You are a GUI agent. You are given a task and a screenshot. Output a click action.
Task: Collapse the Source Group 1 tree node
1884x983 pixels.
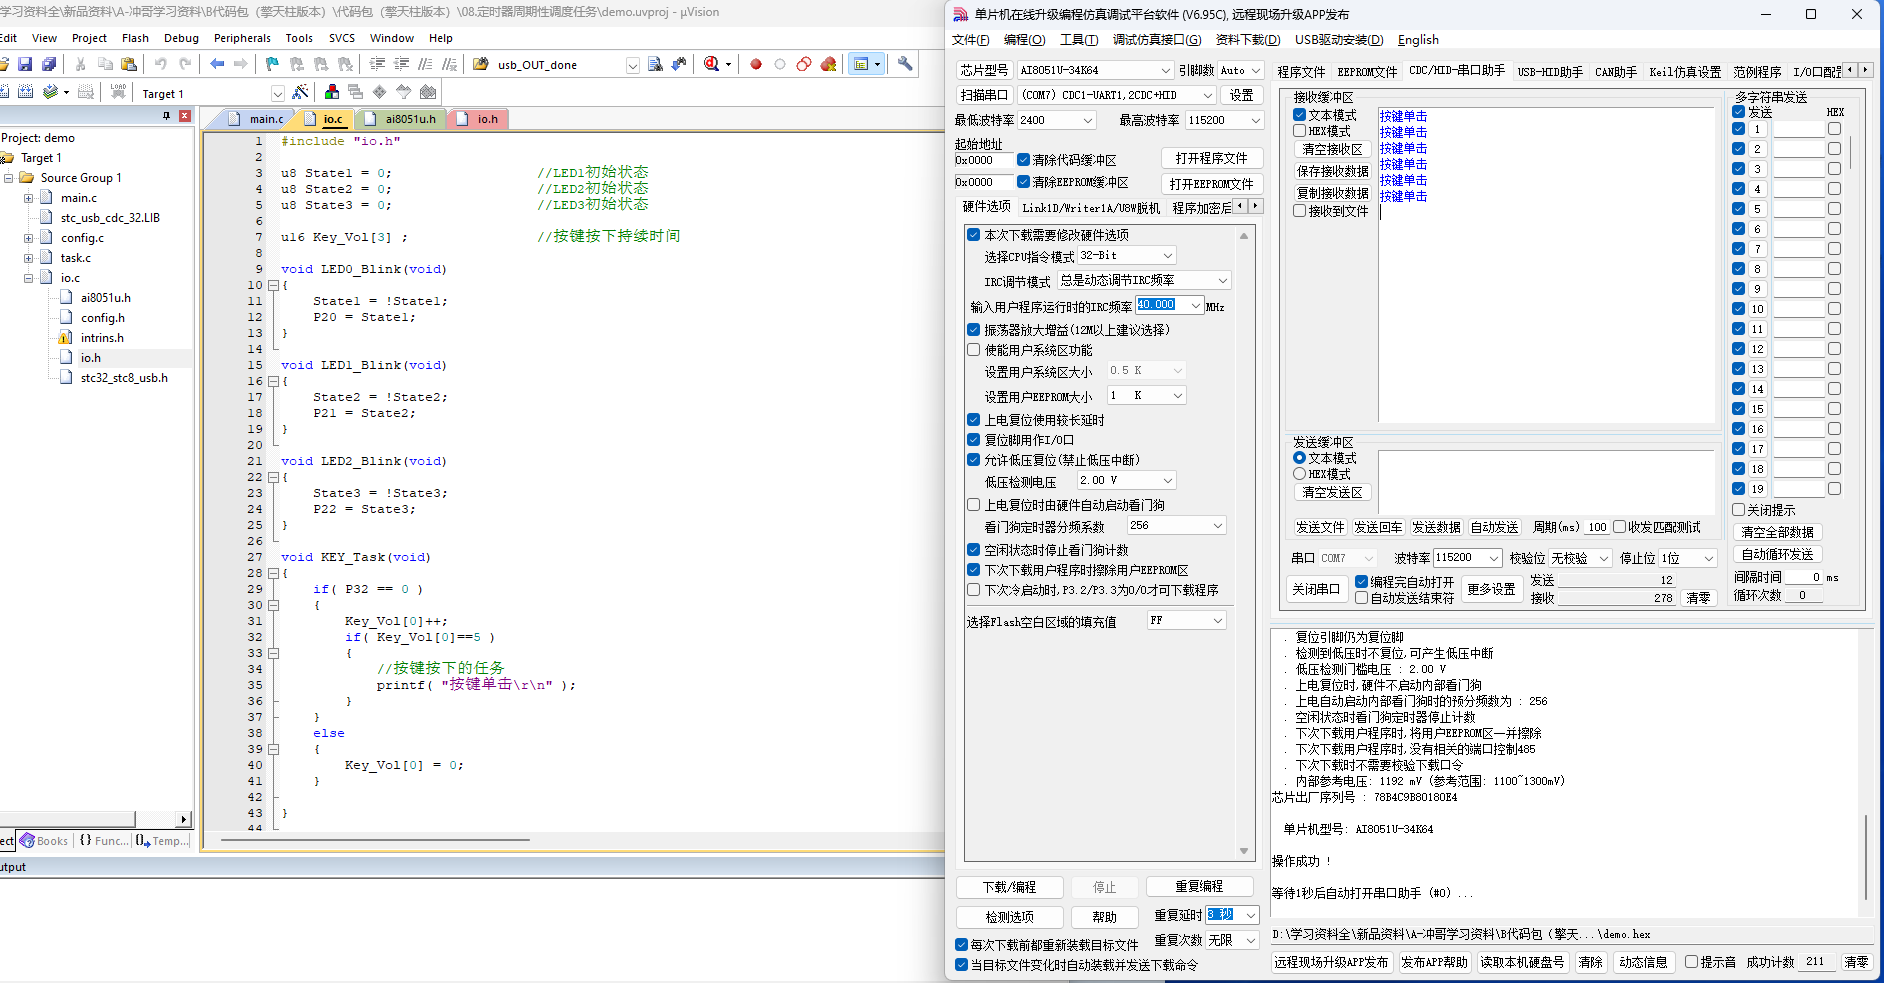click(x=9, y=178)
